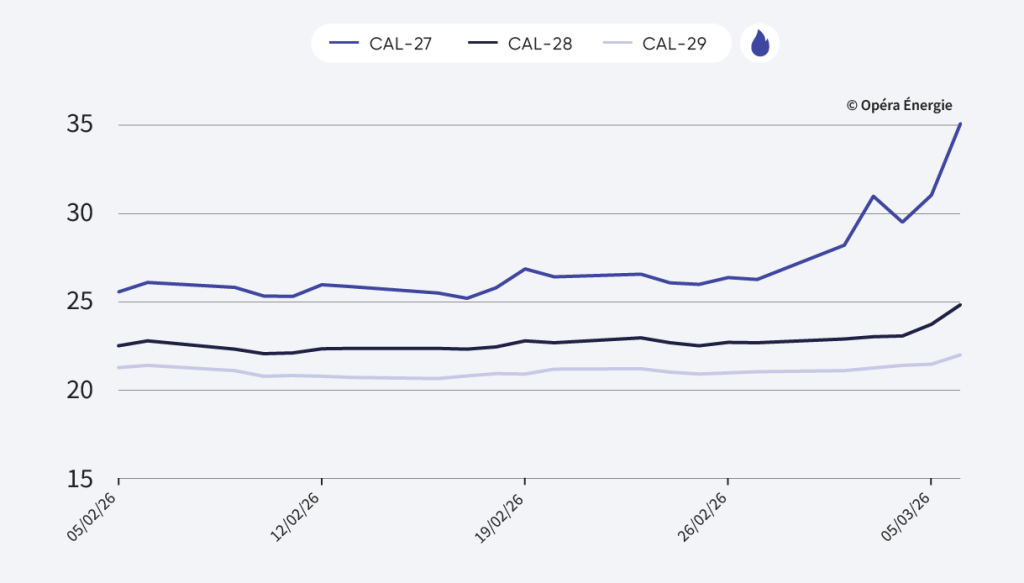
Task: Click the CAL-28 line end point
Action: [960, 304]
